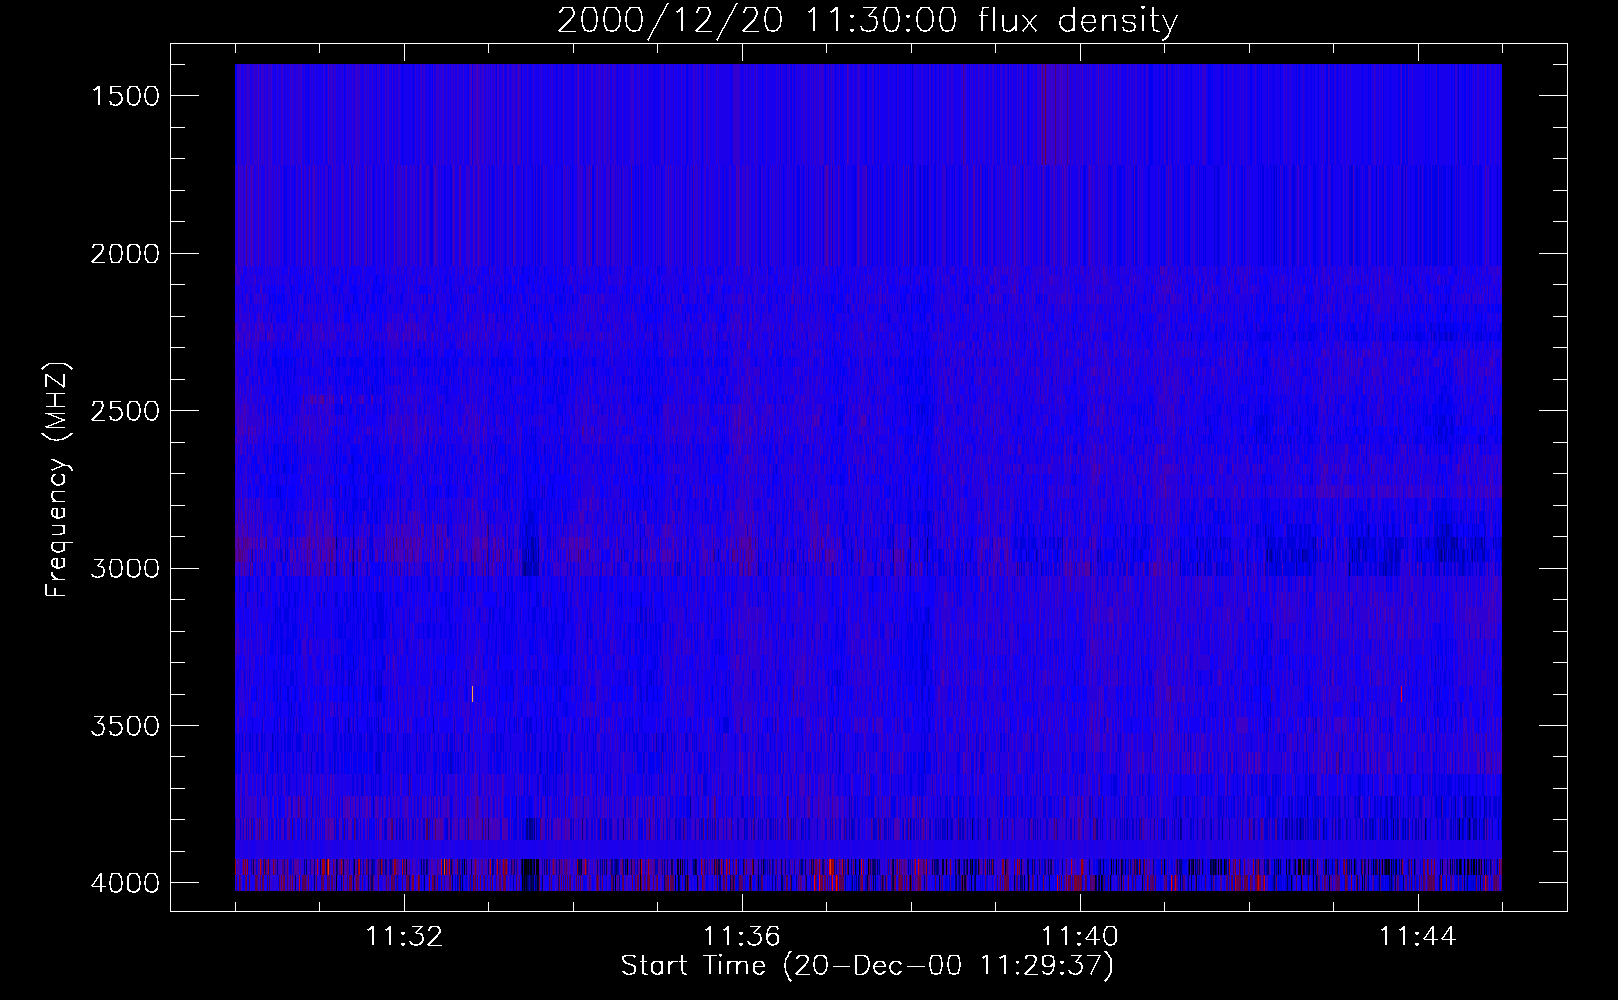Viewport: 1618px width, 1000px height.
Task: Click the 'Frequency (MHZ)' axis label
Action: [57, 480]
